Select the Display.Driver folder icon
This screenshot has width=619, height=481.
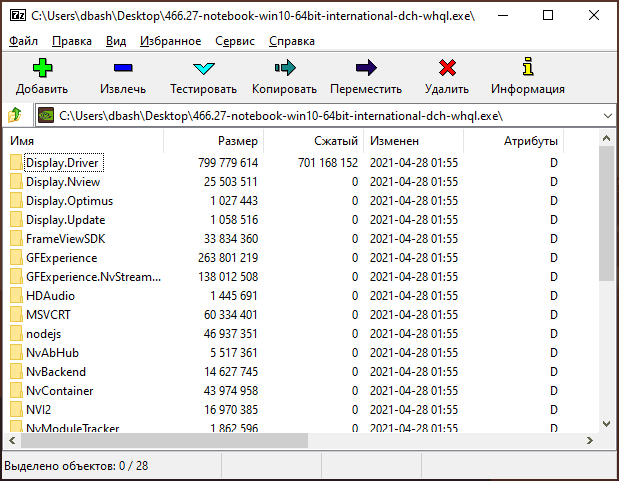pos(16,163)
